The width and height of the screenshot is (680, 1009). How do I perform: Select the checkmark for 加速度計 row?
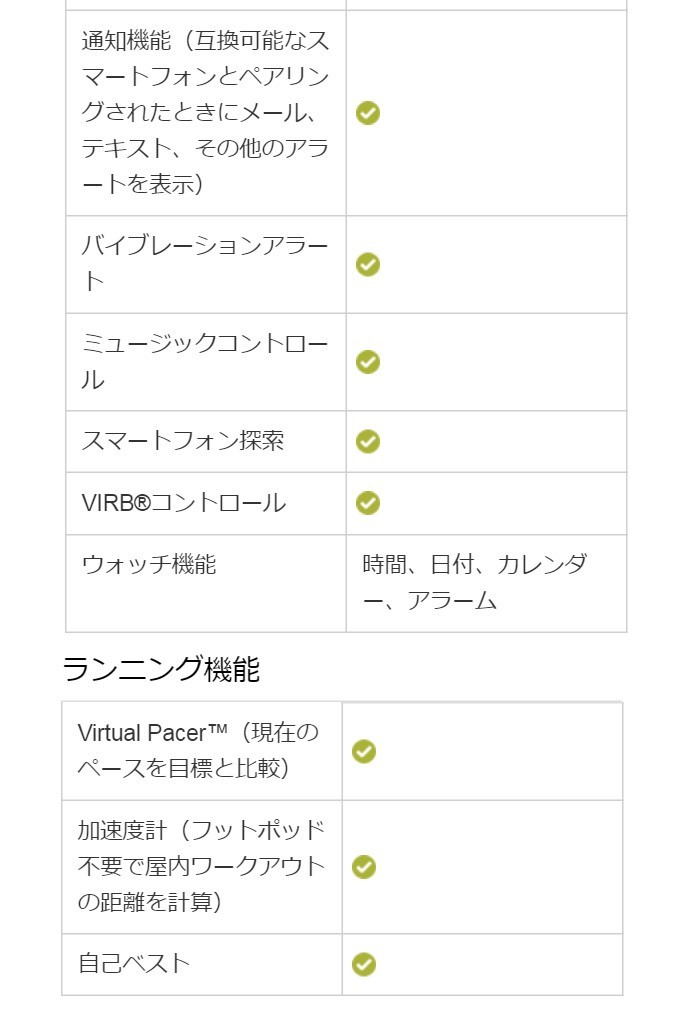pyautogui.click(x=364, y=867)
